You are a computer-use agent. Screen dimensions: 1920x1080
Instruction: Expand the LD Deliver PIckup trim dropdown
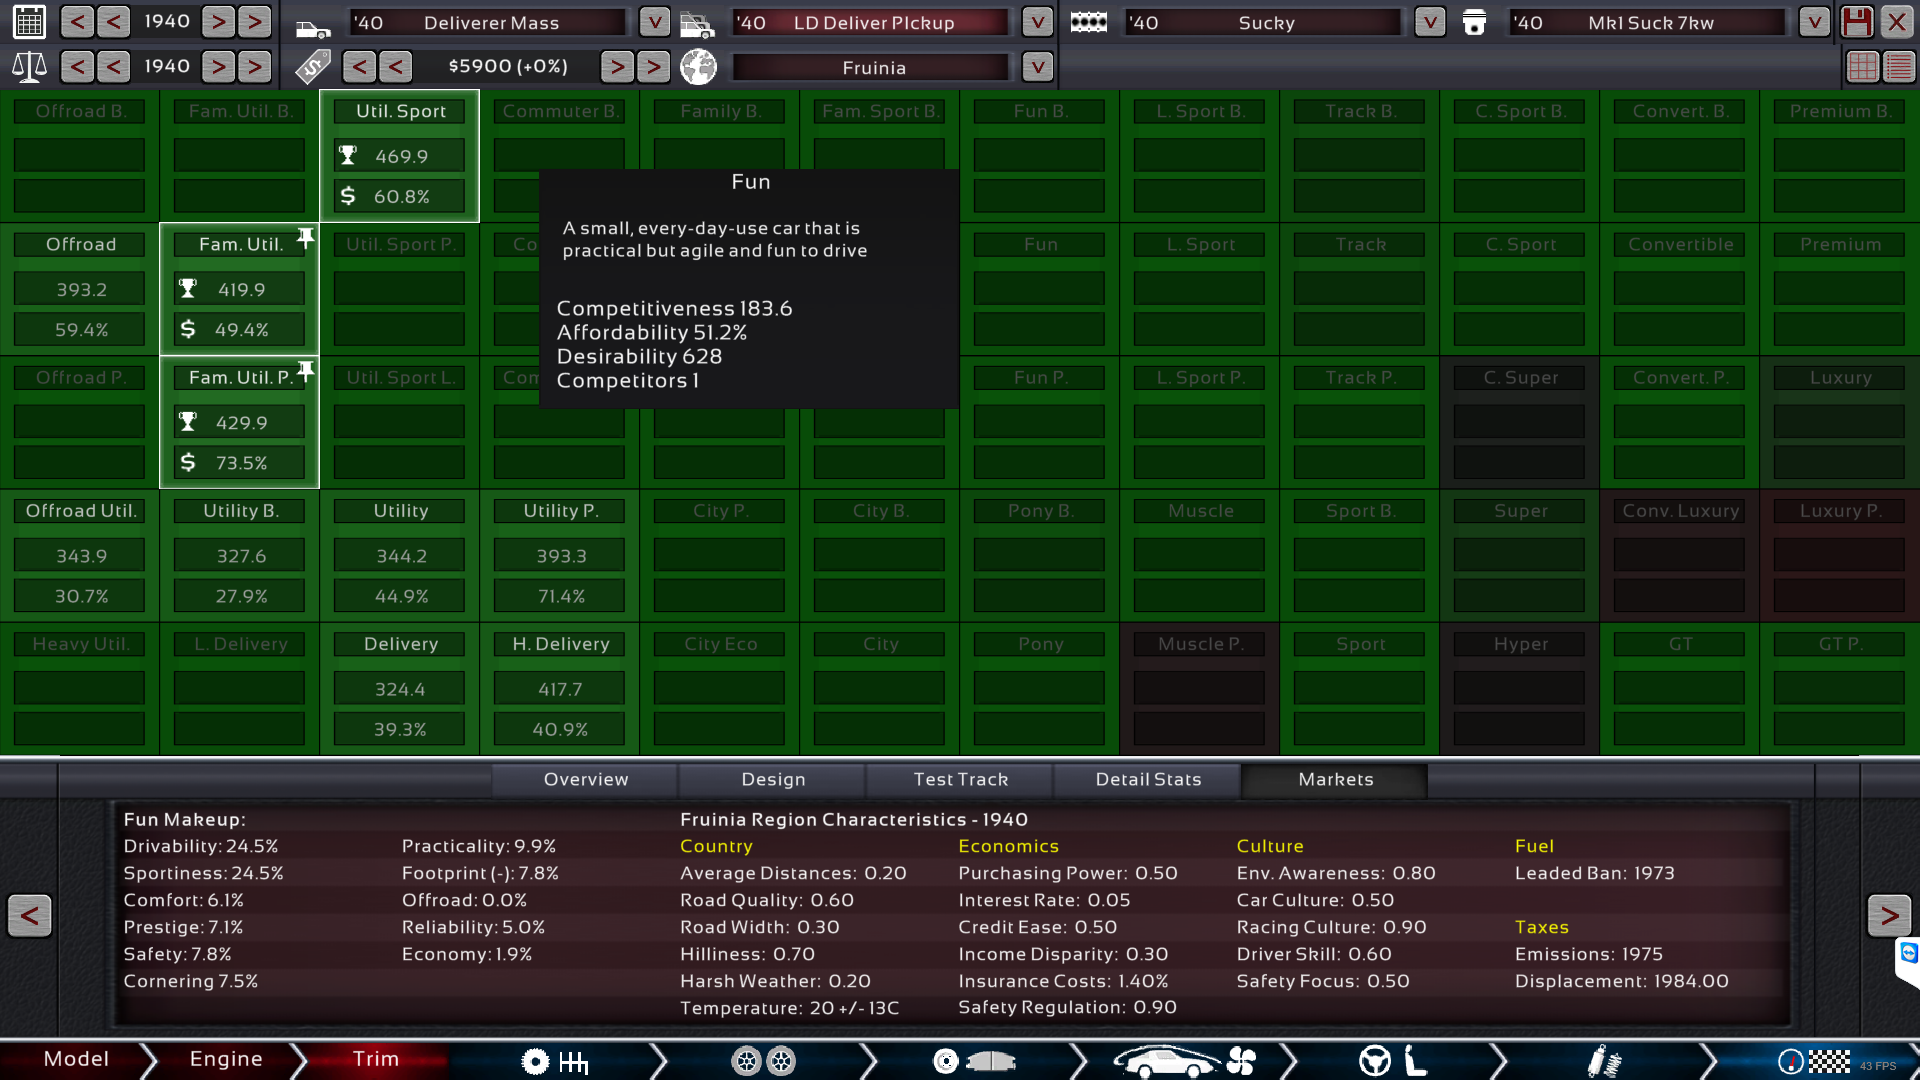click(1038, 22)
